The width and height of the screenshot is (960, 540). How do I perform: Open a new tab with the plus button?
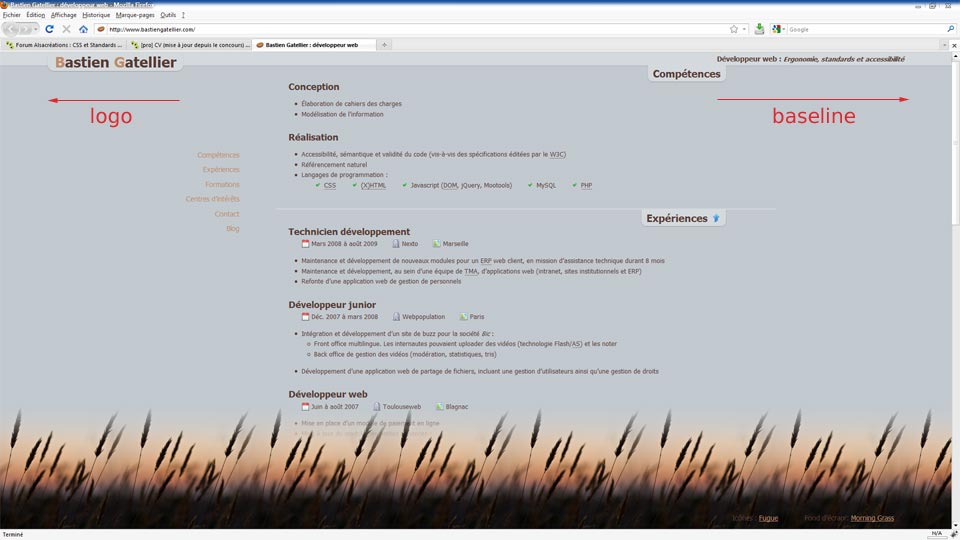click(x=384, y=45)
